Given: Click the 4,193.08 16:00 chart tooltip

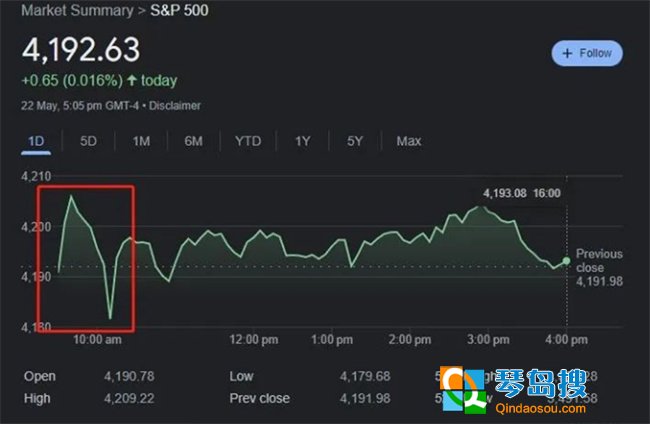Looking at the screenshot, I should point(521,193).
